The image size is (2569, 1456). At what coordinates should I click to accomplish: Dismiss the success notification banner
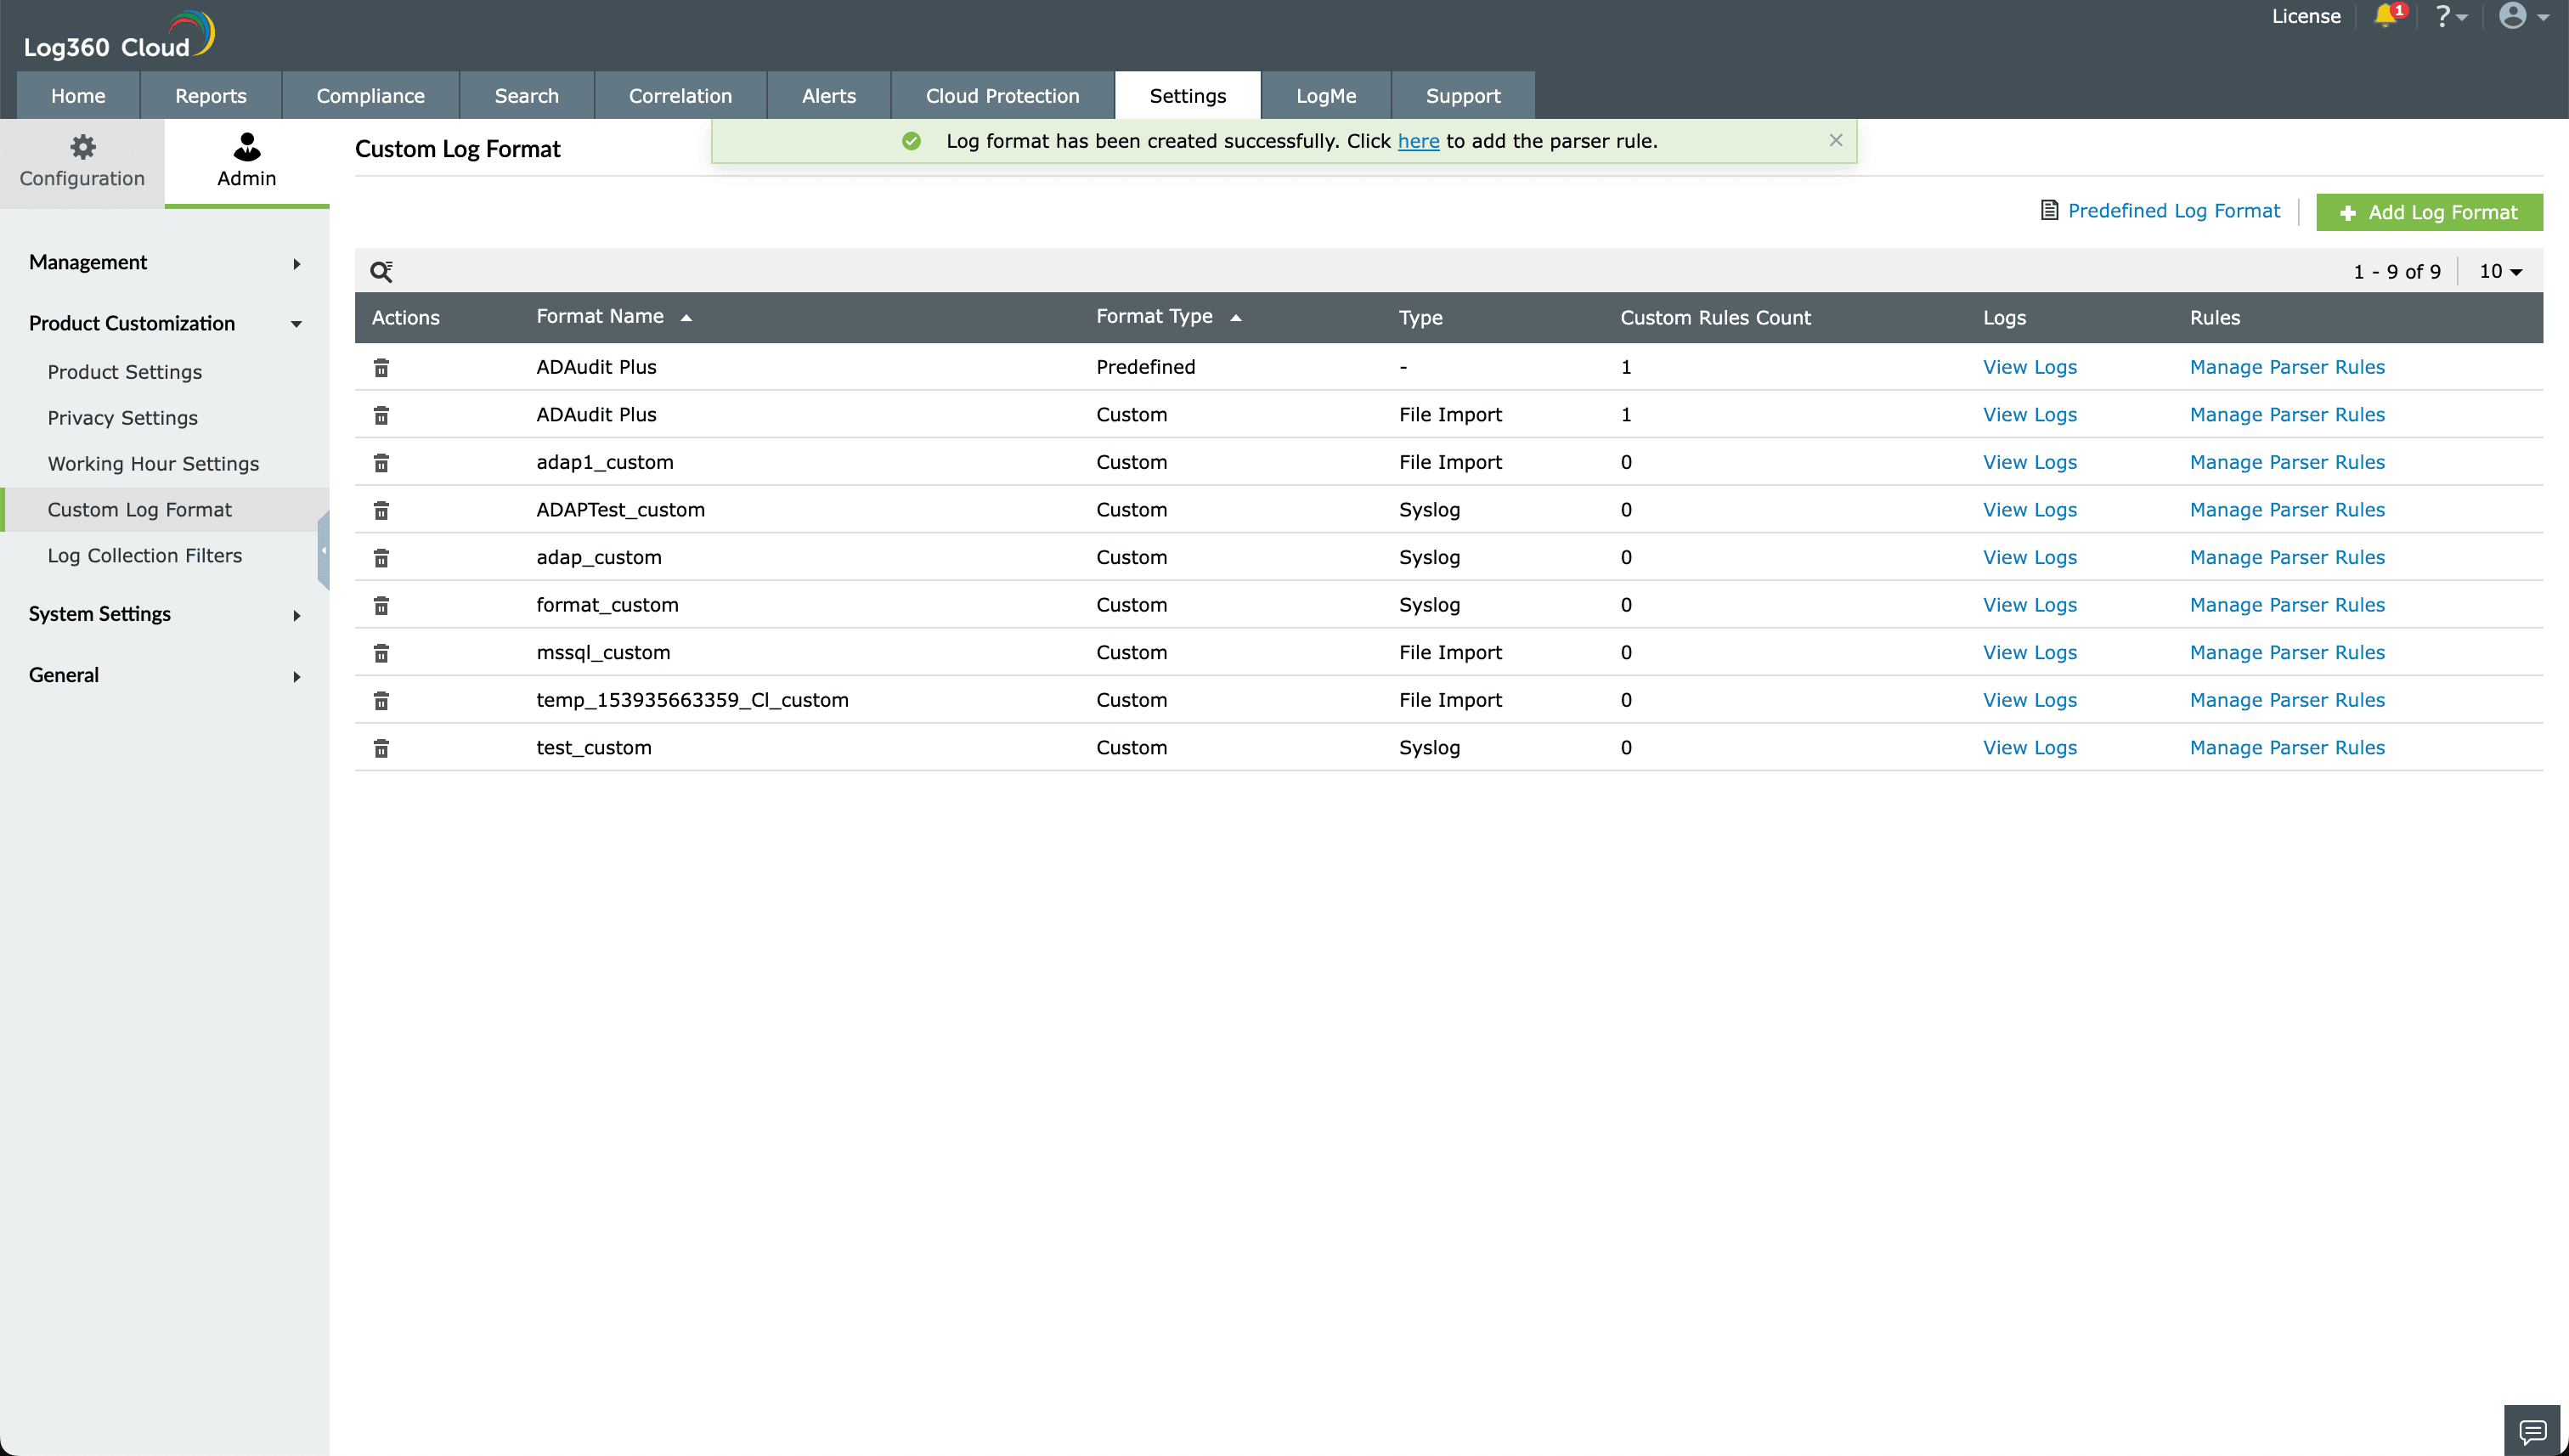pos(1835,140)
